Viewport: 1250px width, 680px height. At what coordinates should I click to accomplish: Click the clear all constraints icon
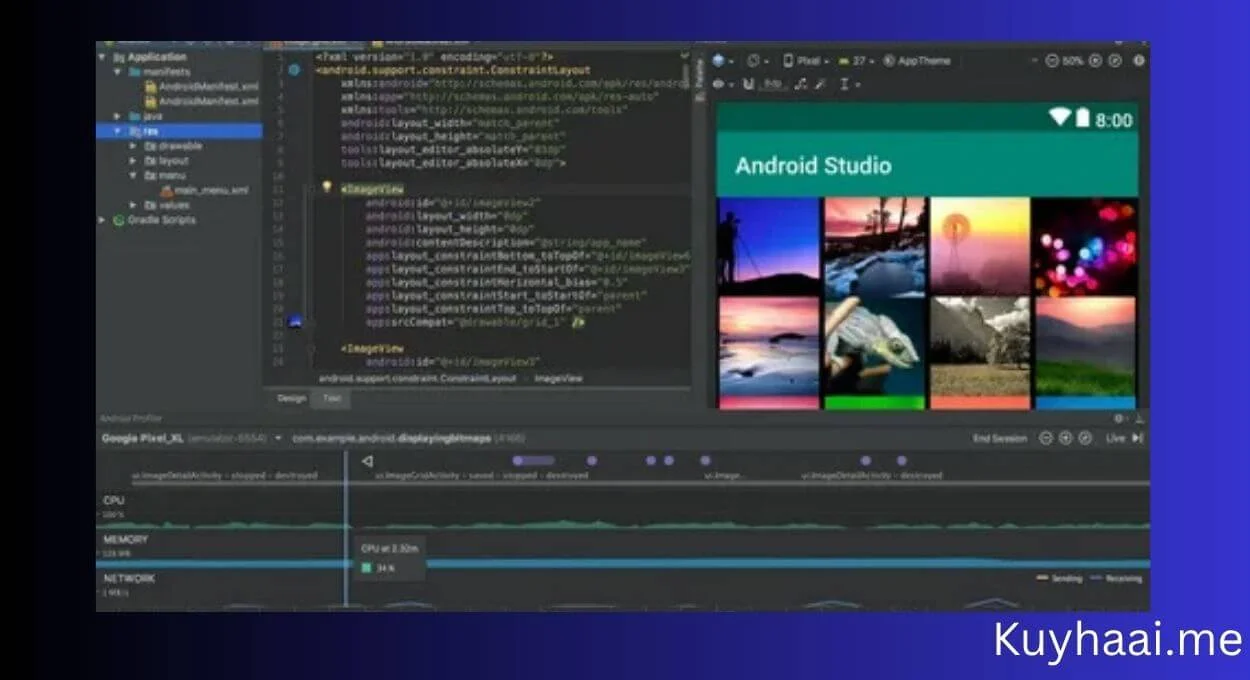click(800, 85)
